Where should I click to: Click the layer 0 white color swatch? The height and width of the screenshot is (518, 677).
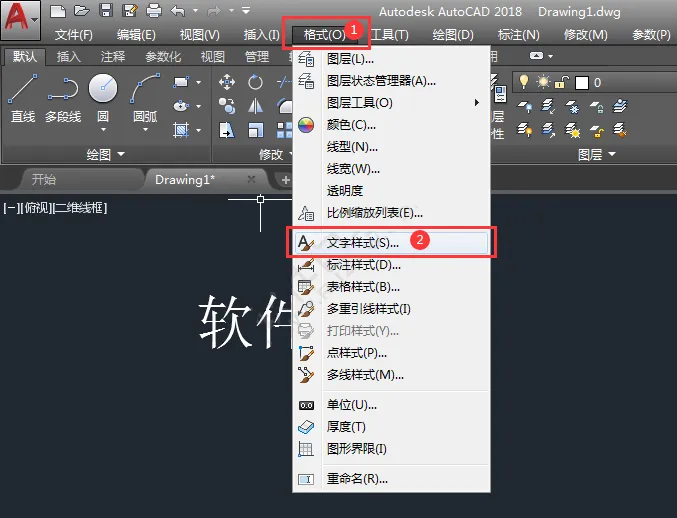(x=582, y=82)
